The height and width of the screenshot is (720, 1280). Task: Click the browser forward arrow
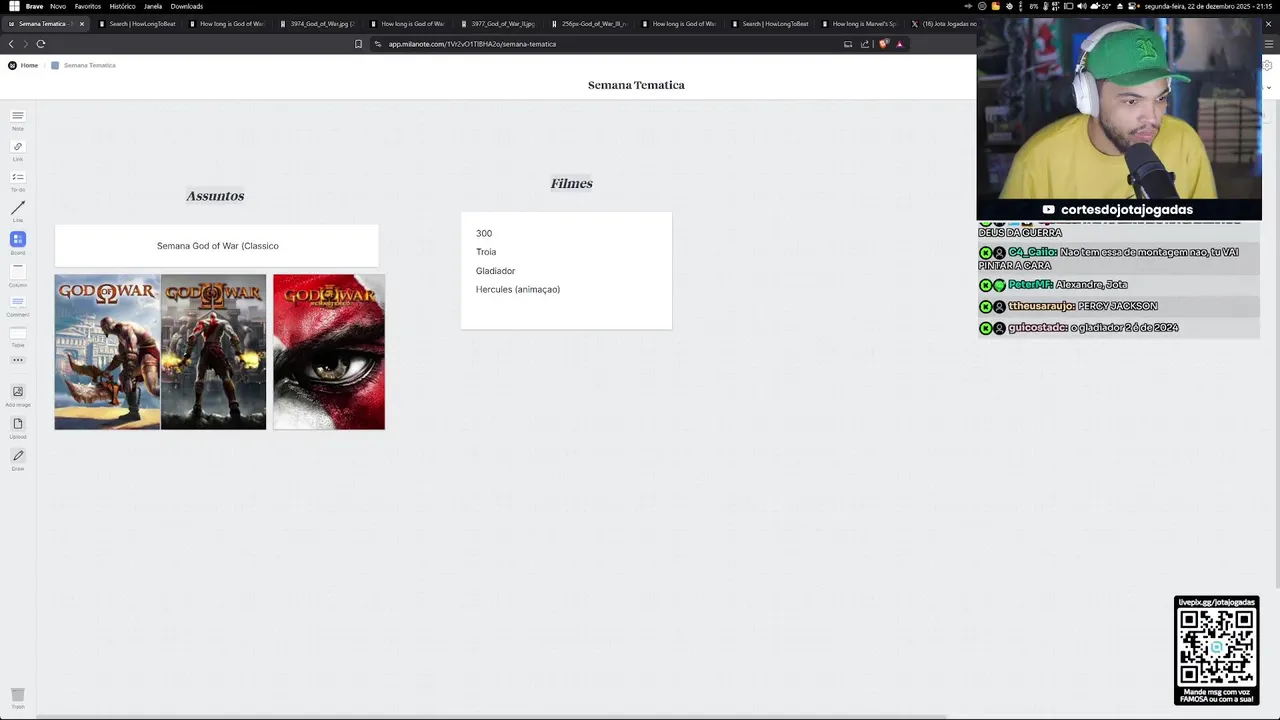(x=25, y=44)
